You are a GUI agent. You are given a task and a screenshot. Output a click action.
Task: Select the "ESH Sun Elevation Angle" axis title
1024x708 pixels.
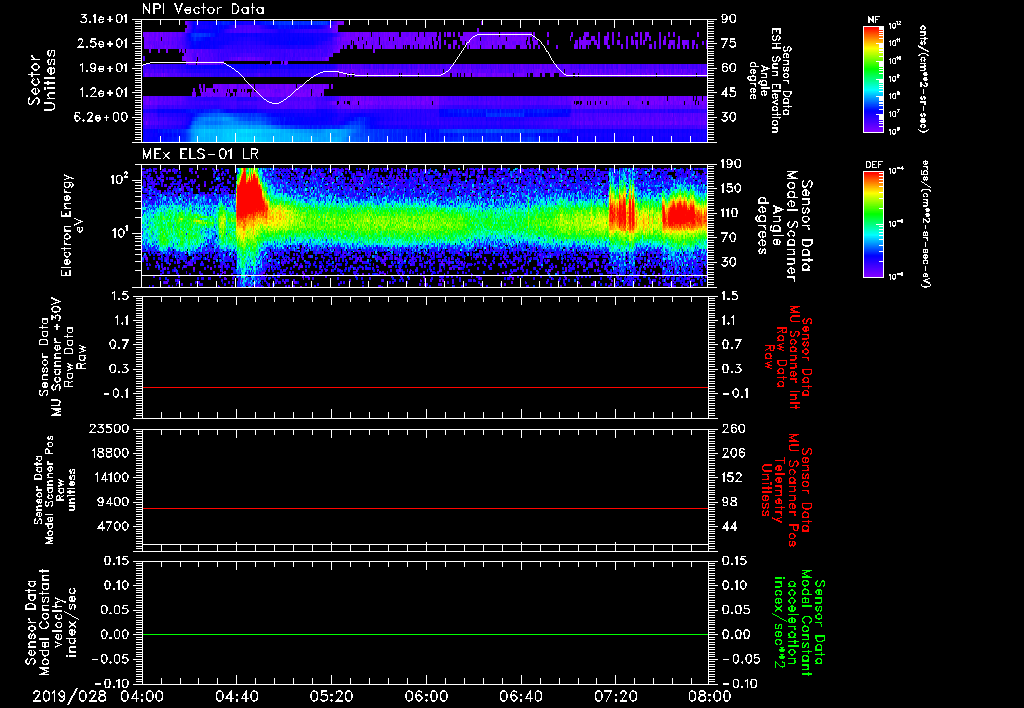[769, 80]
